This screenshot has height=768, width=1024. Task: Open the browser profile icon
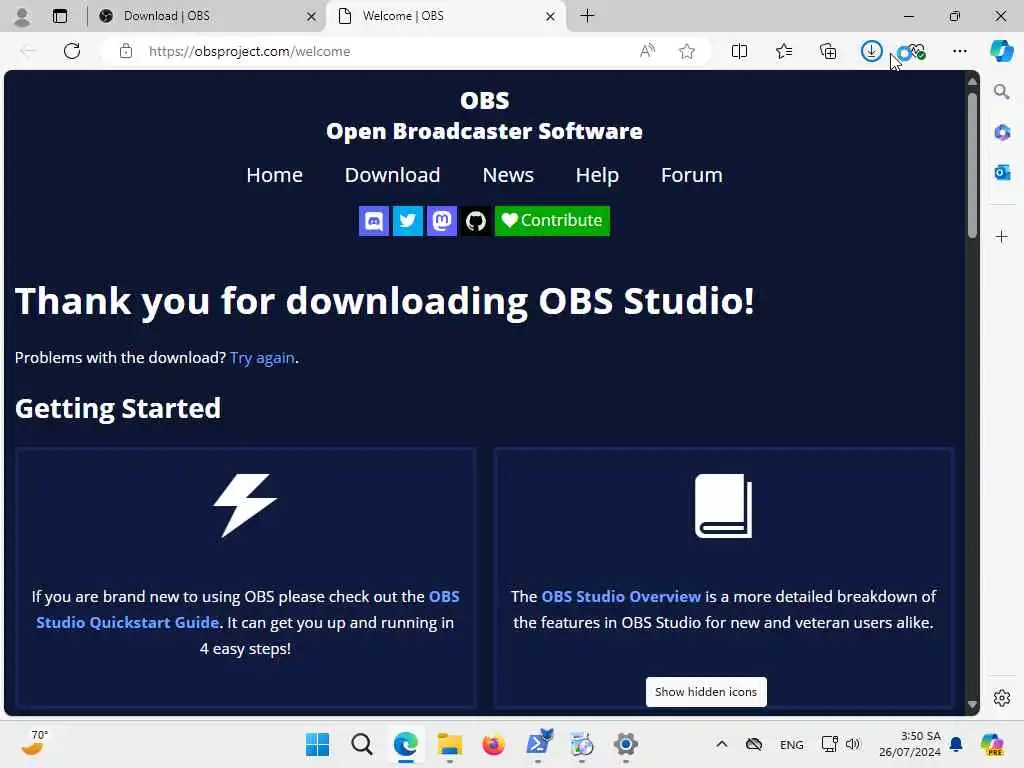pyautogui.click(x=22, y=16)
